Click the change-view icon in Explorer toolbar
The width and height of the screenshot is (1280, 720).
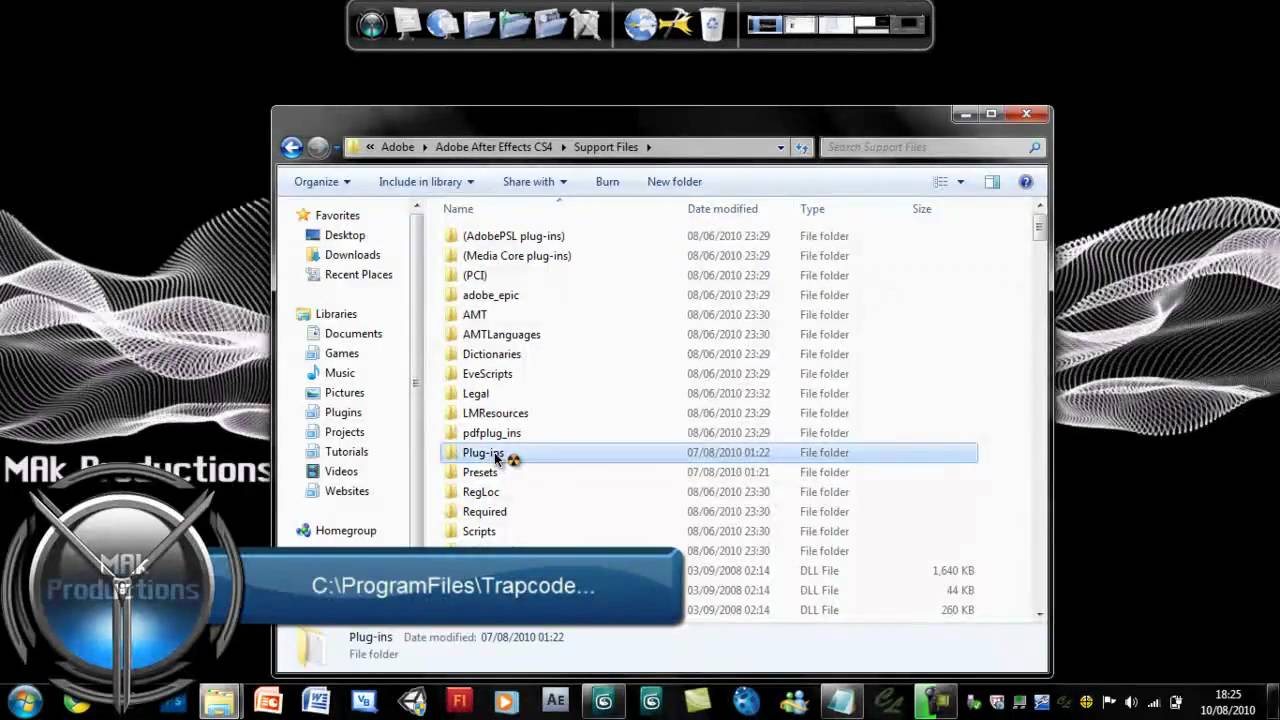[x=940, y=182]
